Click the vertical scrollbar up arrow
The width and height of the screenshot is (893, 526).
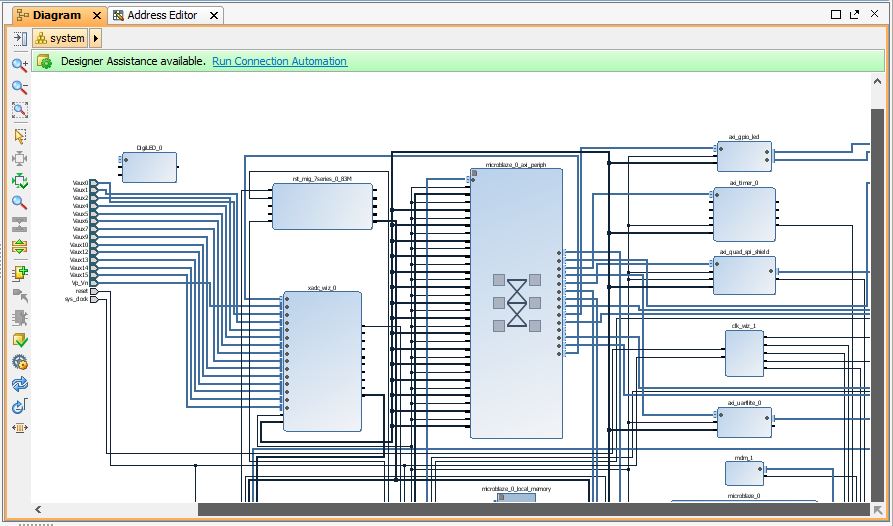877,81
